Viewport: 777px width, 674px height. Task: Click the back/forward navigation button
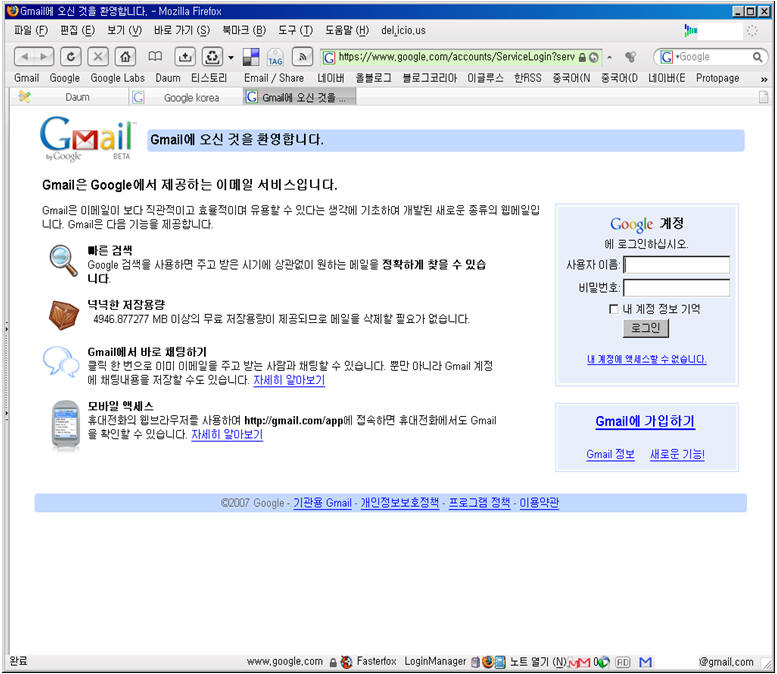[33, 57]
